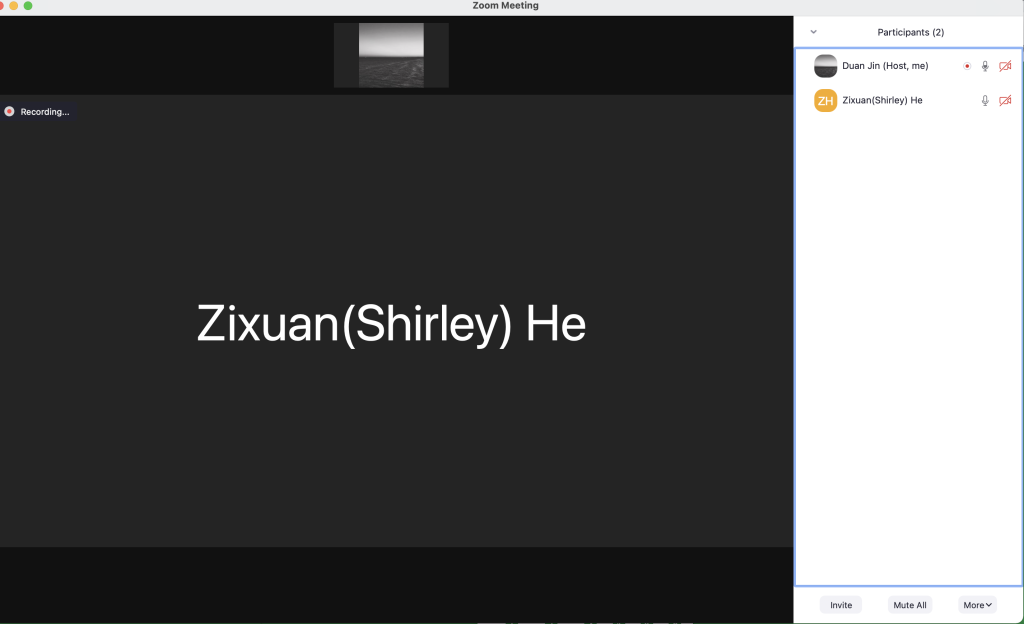Click the large Zixuan(Shirley) He name in the video area
The image size is (1024, 624).
coord(391,324)
